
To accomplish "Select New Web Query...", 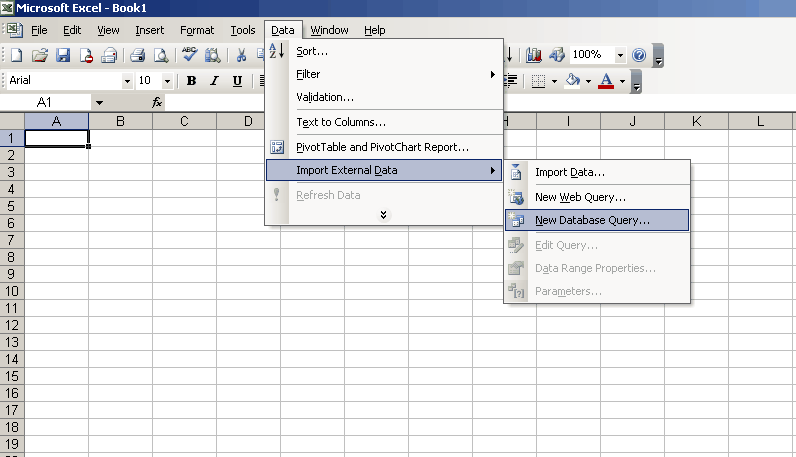I will (x=597, y=197).
